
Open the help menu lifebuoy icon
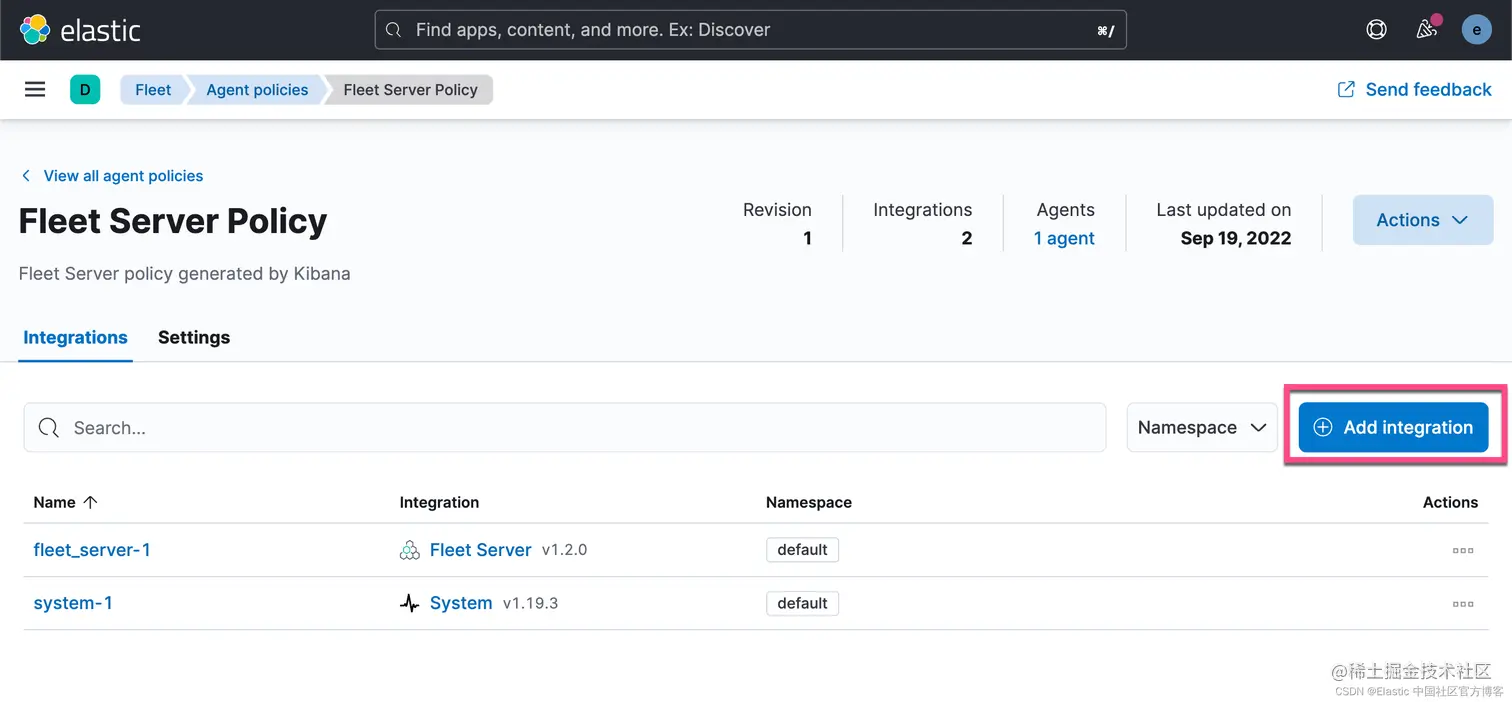[1377, 30]
